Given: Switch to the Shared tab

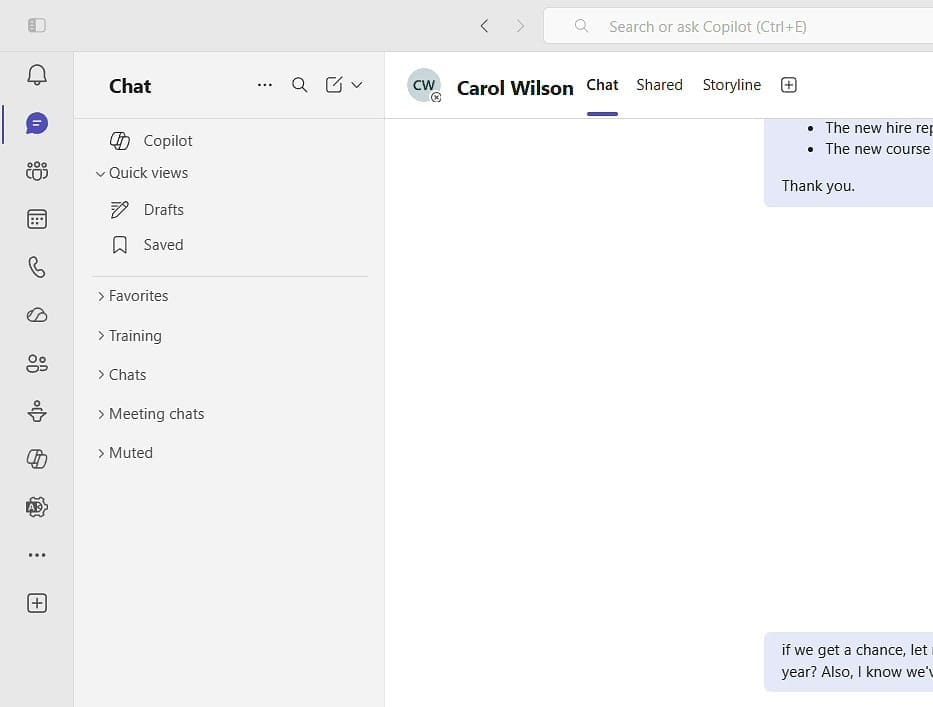Looking at the screenshot, I should coord(659,85).
